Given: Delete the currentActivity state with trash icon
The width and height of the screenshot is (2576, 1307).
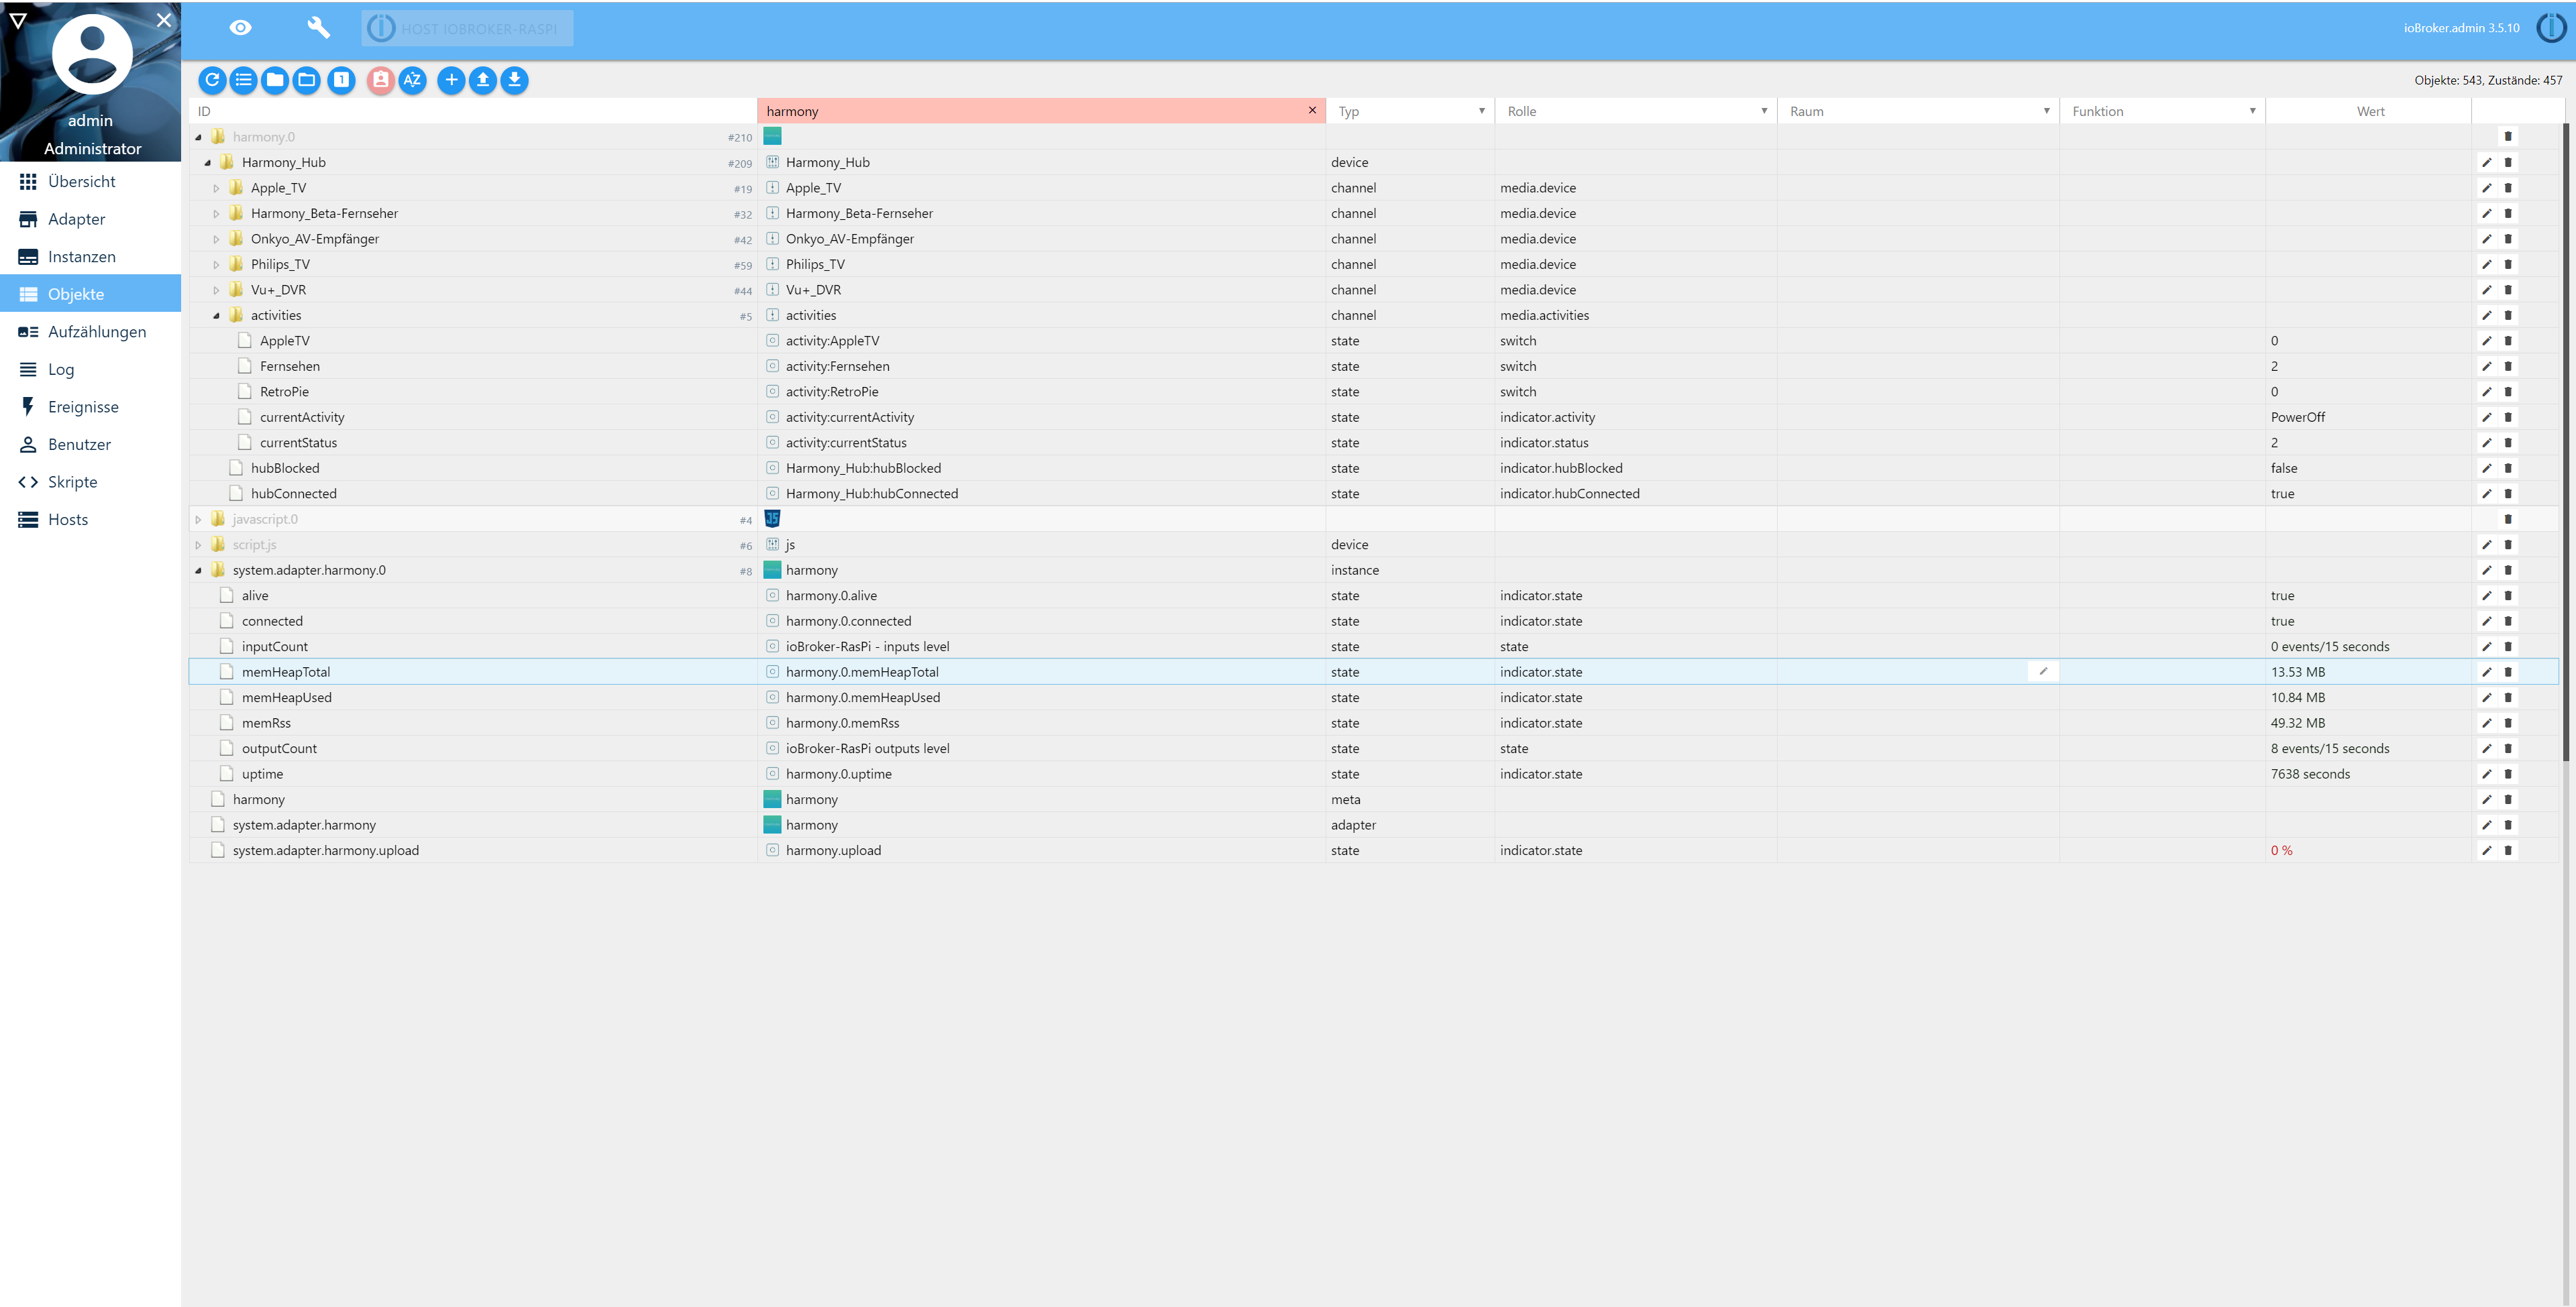Looking at the screenshot, I should [x=2507, y=418].
